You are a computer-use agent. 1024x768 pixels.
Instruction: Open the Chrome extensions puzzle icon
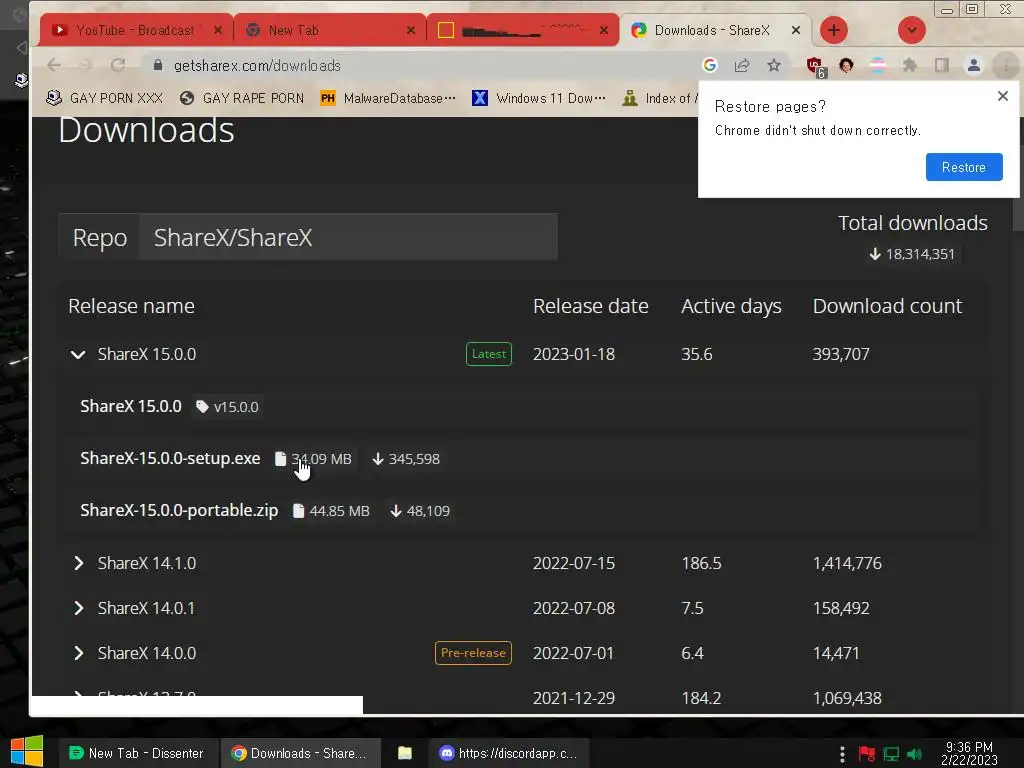point(910,65)
